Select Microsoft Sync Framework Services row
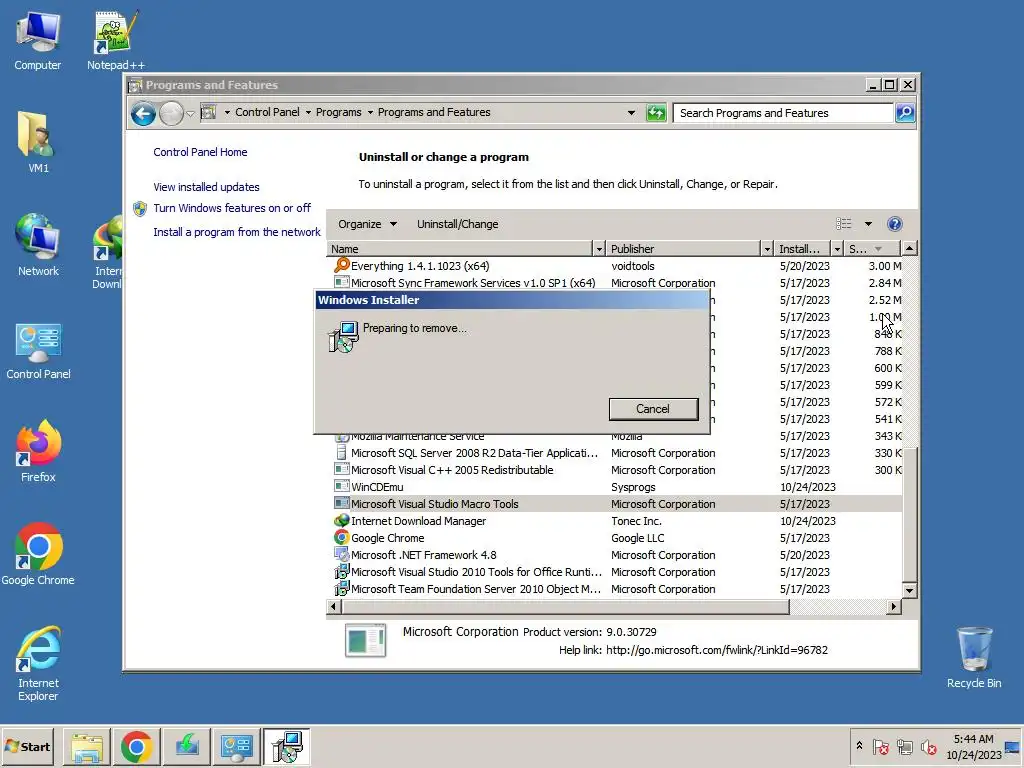This screenshot has width=1024, height=768. 615,283
